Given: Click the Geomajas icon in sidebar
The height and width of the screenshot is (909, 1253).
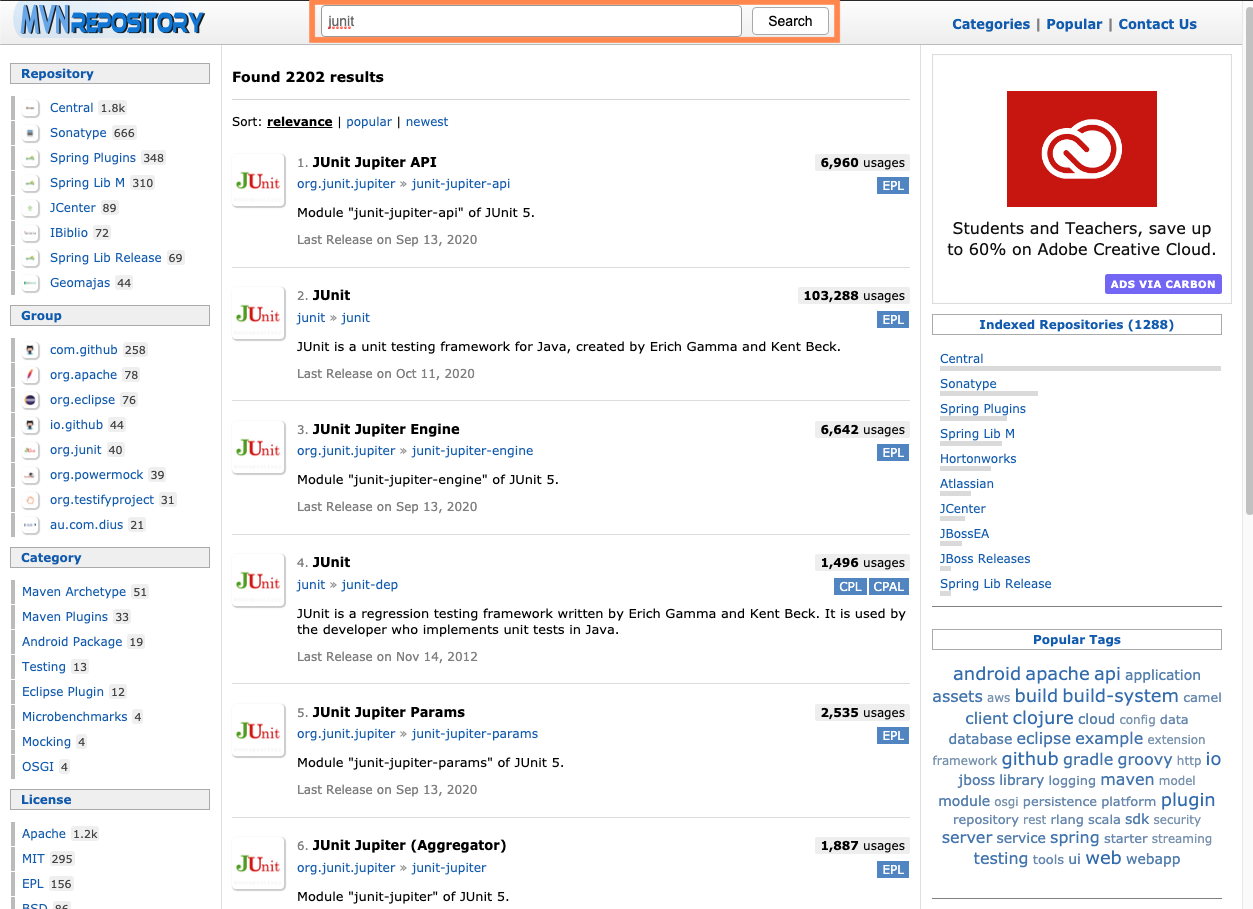Looking at the screenshot, I should click(30, 283).
